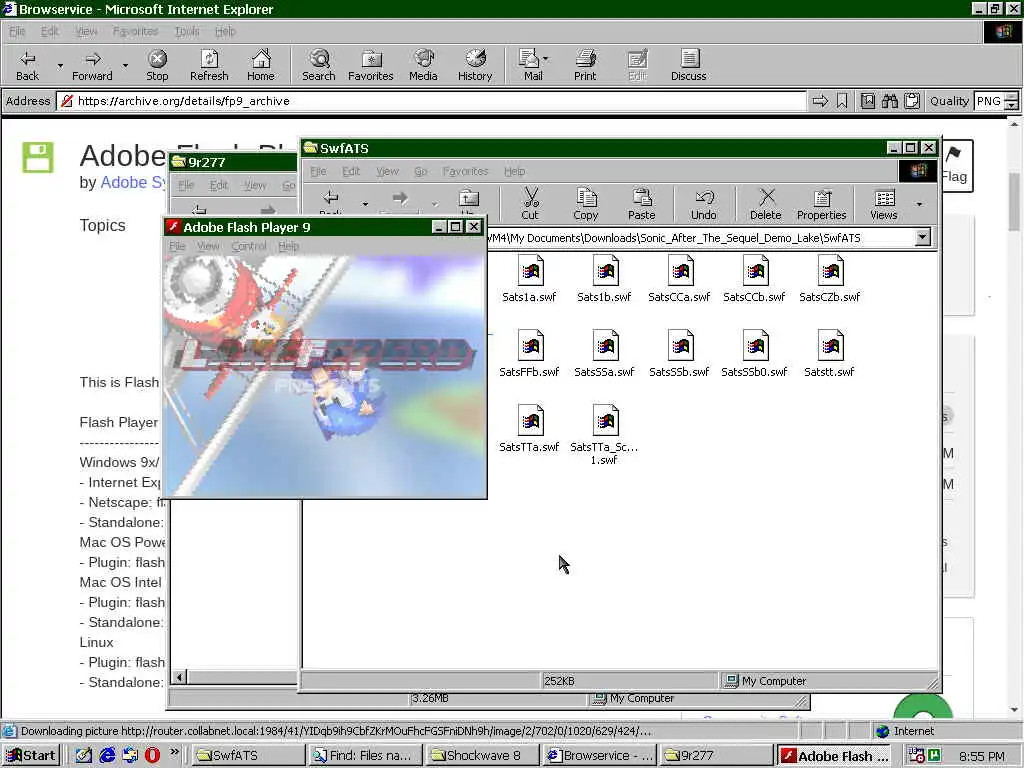
Task: Select the Satstt.swf file
Action: pos(829,354)
